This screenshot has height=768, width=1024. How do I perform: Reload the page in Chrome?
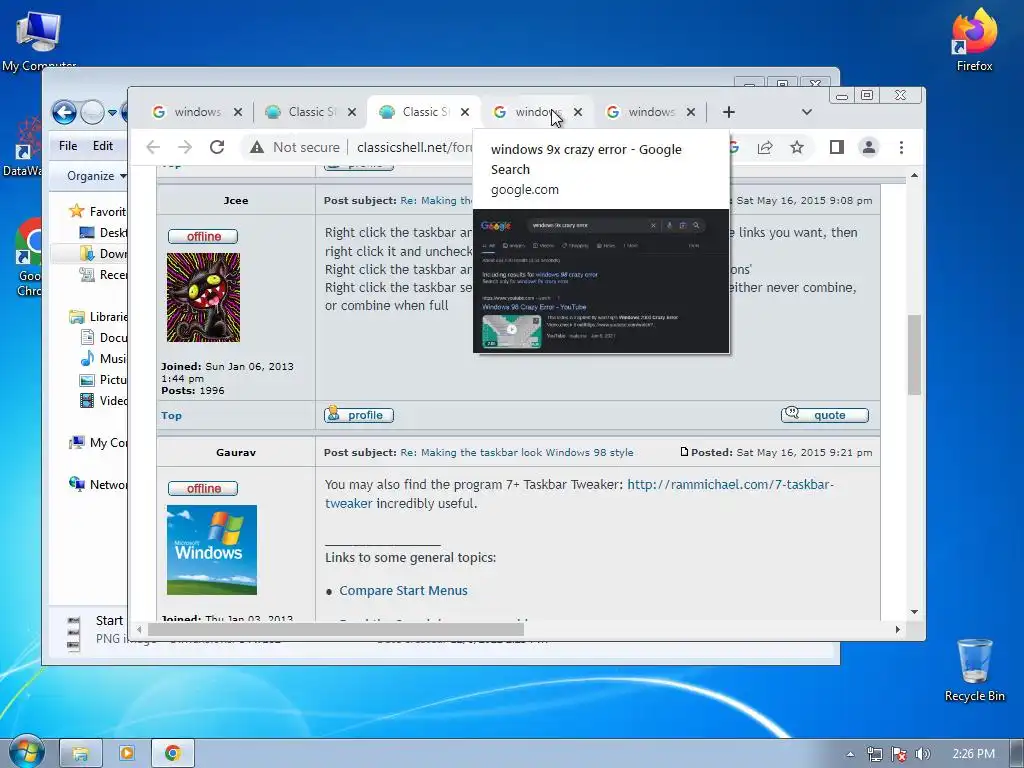(x=217, y=147)
